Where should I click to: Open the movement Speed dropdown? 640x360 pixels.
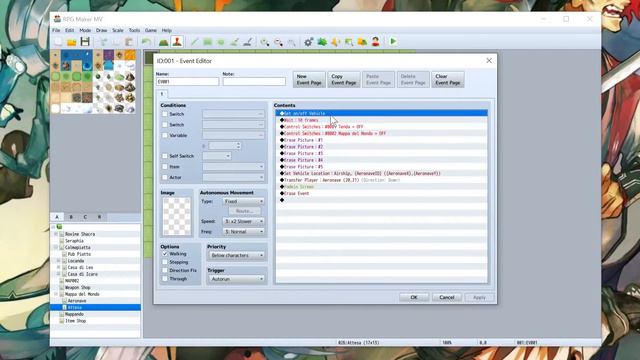(x=244, y=221)
